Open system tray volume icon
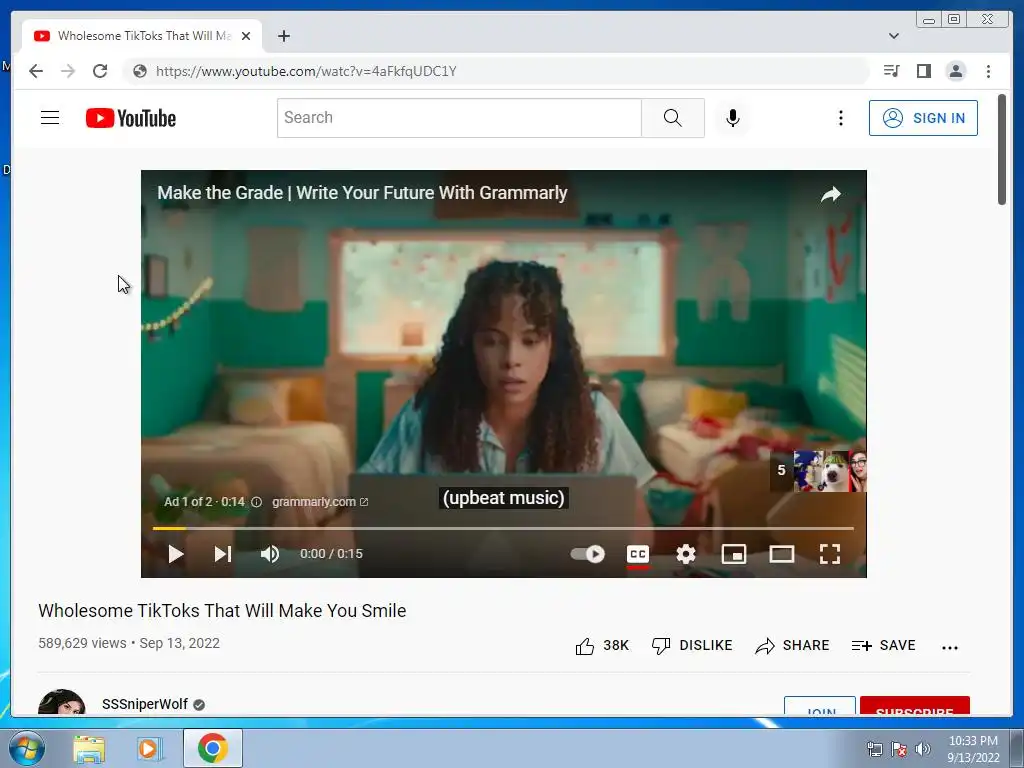The image size is (1024, 768). pyautogui.click(x=922, y=749)
